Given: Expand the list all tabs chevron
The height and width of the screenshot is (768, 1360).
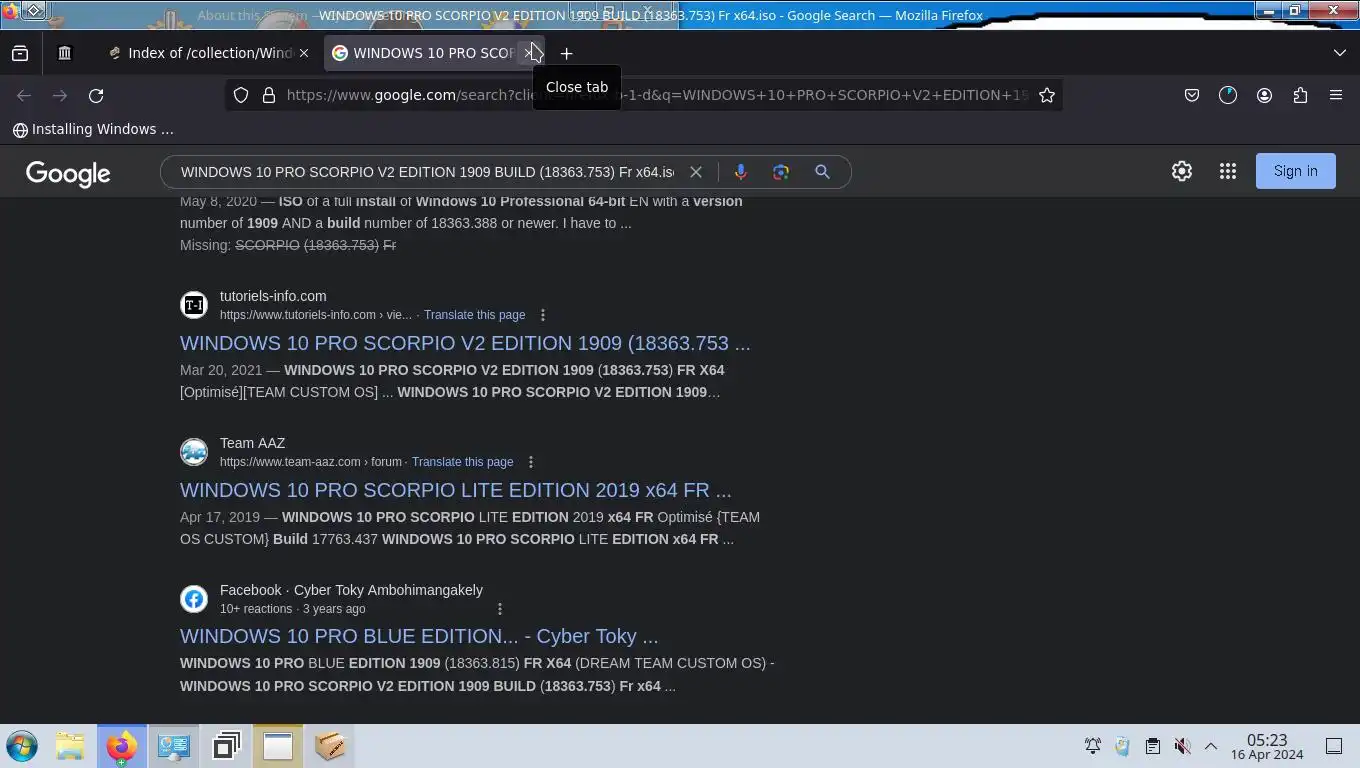Looking at the screenshot, I should (1340, 53).
